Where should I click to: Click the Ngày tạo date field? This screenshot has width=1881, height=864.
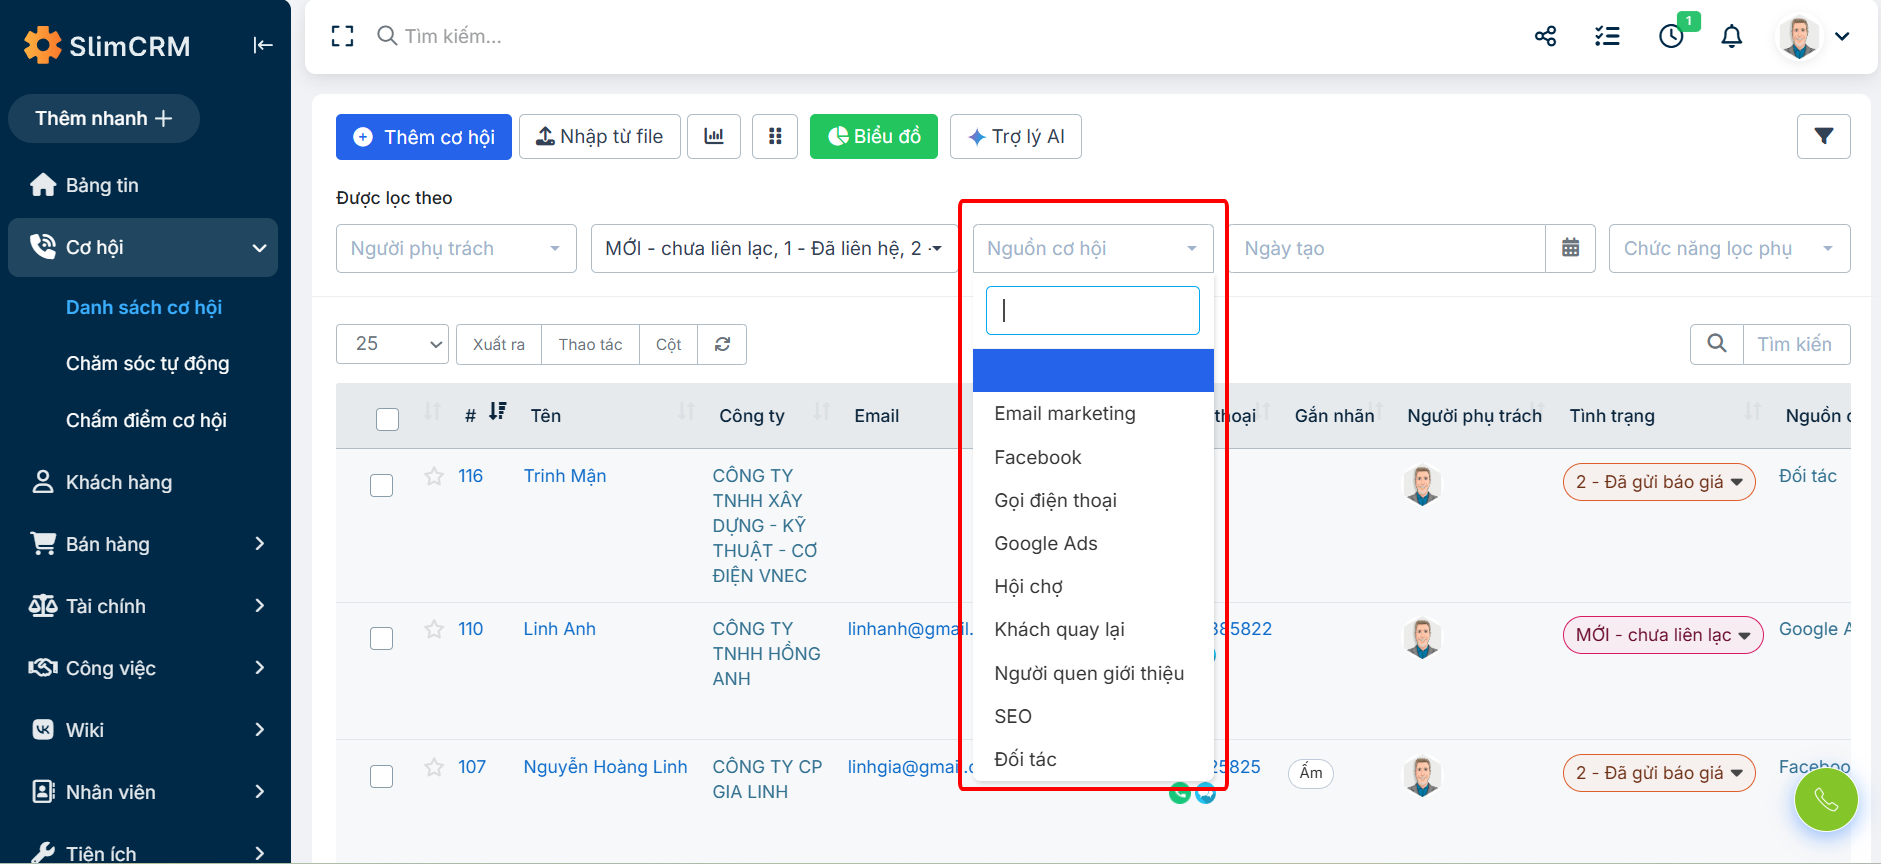[1388, 249]
